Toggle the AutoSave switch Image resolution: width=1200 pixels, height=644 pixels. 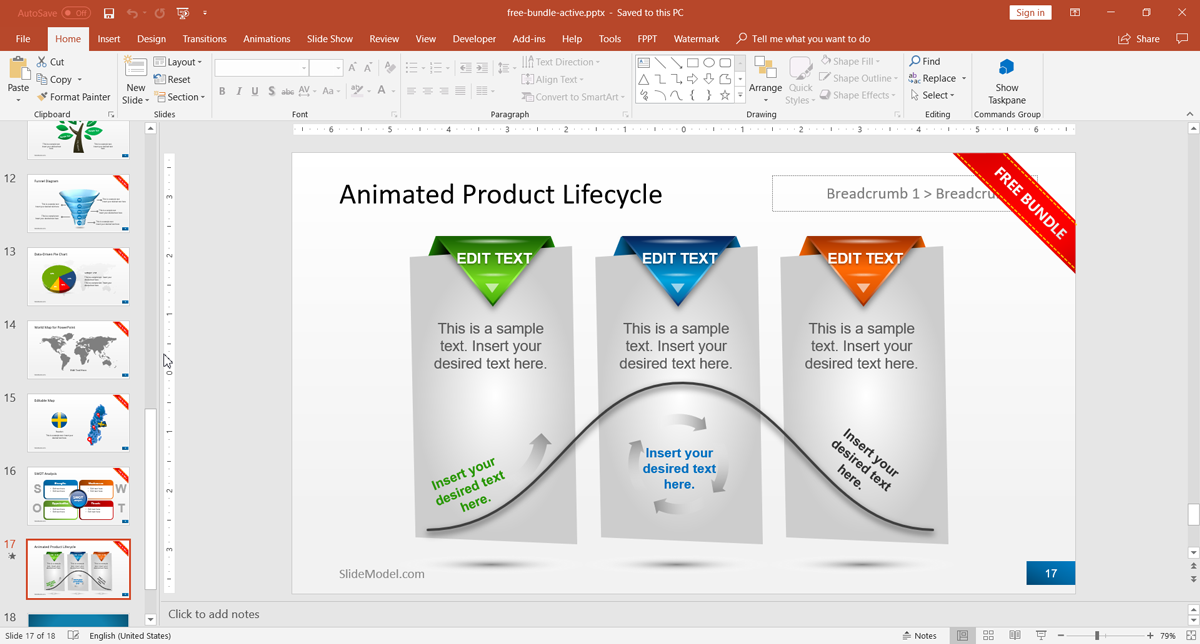pyautogui.click(x=76, y=13)
